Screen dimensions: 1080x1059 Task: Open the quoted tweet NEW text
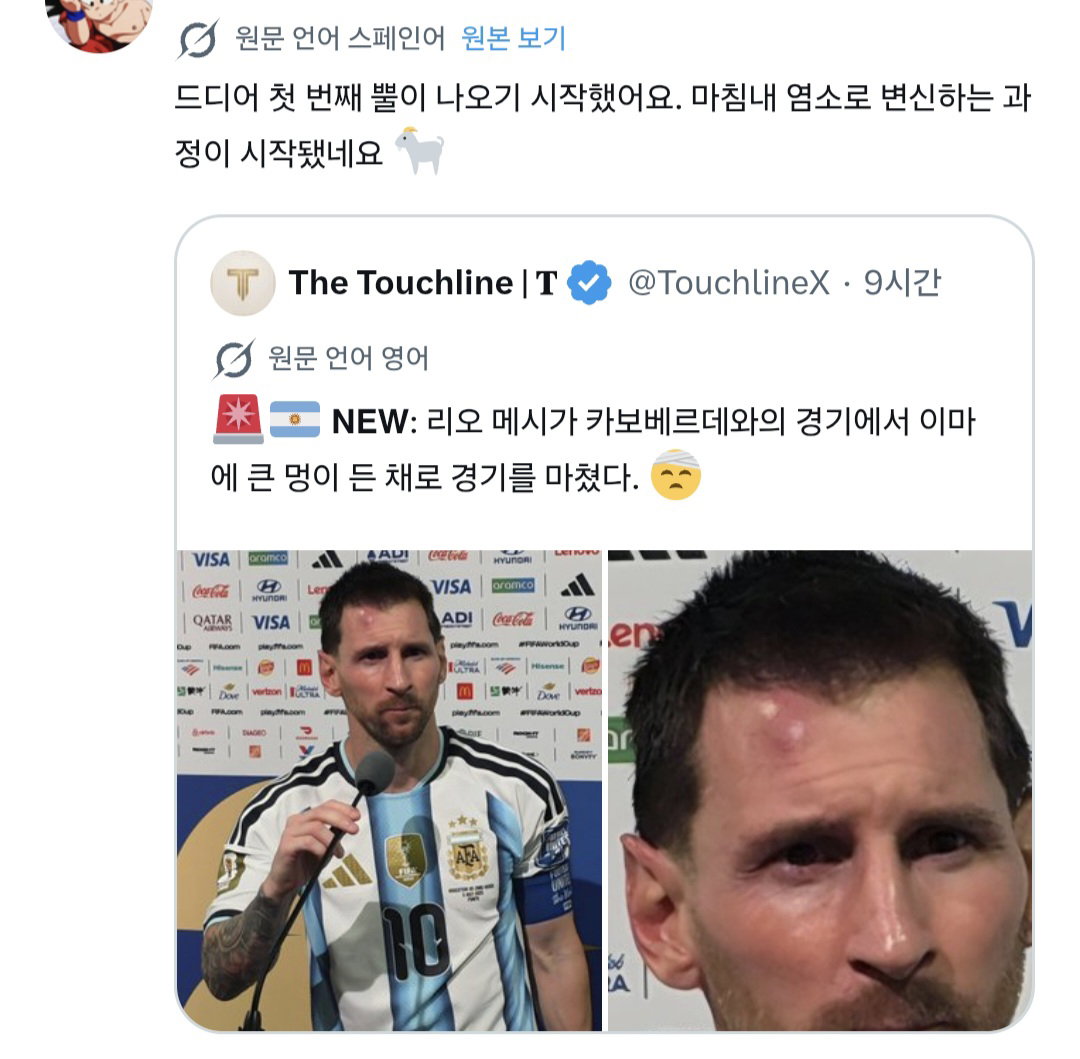[x=593, y=448]
